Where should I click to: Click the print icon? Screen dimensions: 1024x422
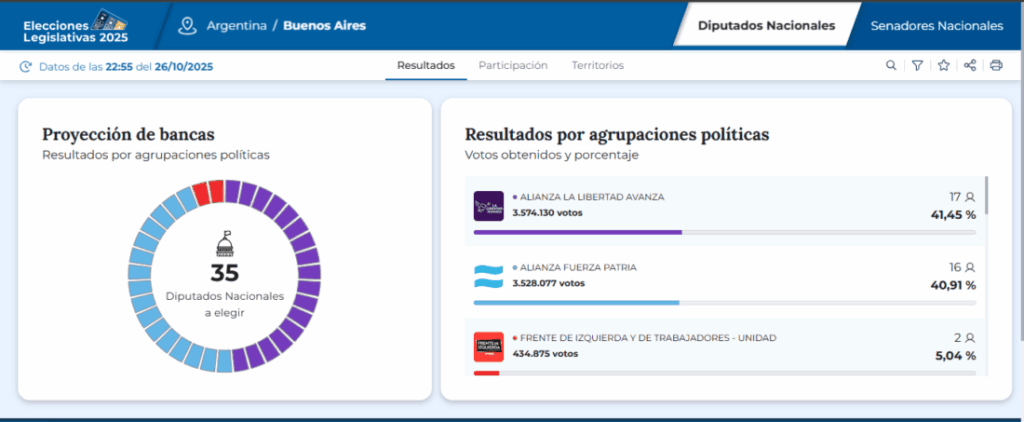pyautogui.click(x=996, y=66)
